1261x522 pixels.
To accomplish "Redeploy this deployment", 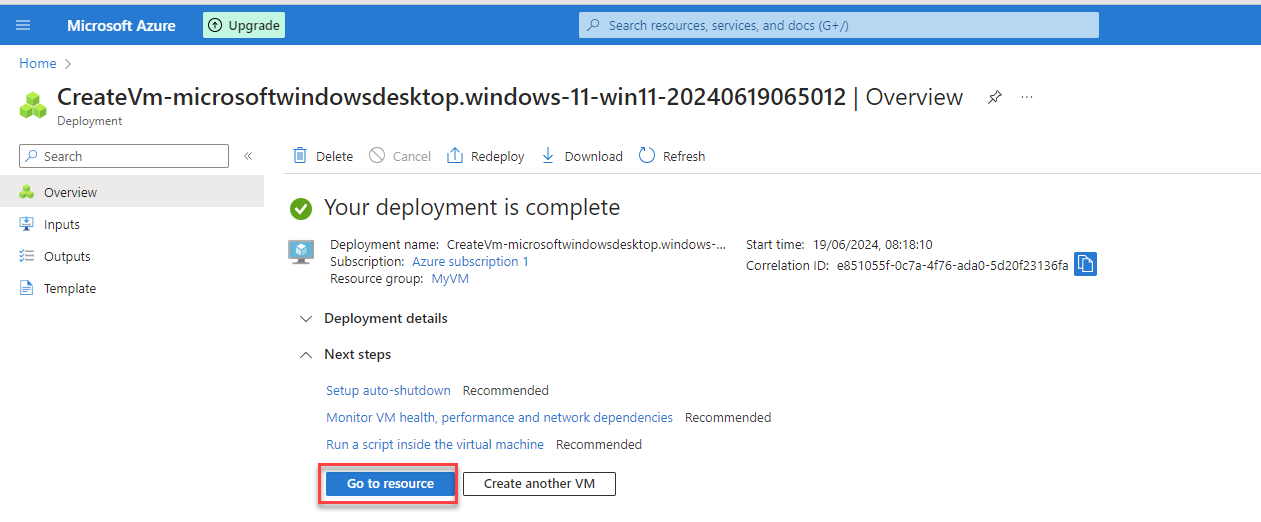I will tap(485, 156).
